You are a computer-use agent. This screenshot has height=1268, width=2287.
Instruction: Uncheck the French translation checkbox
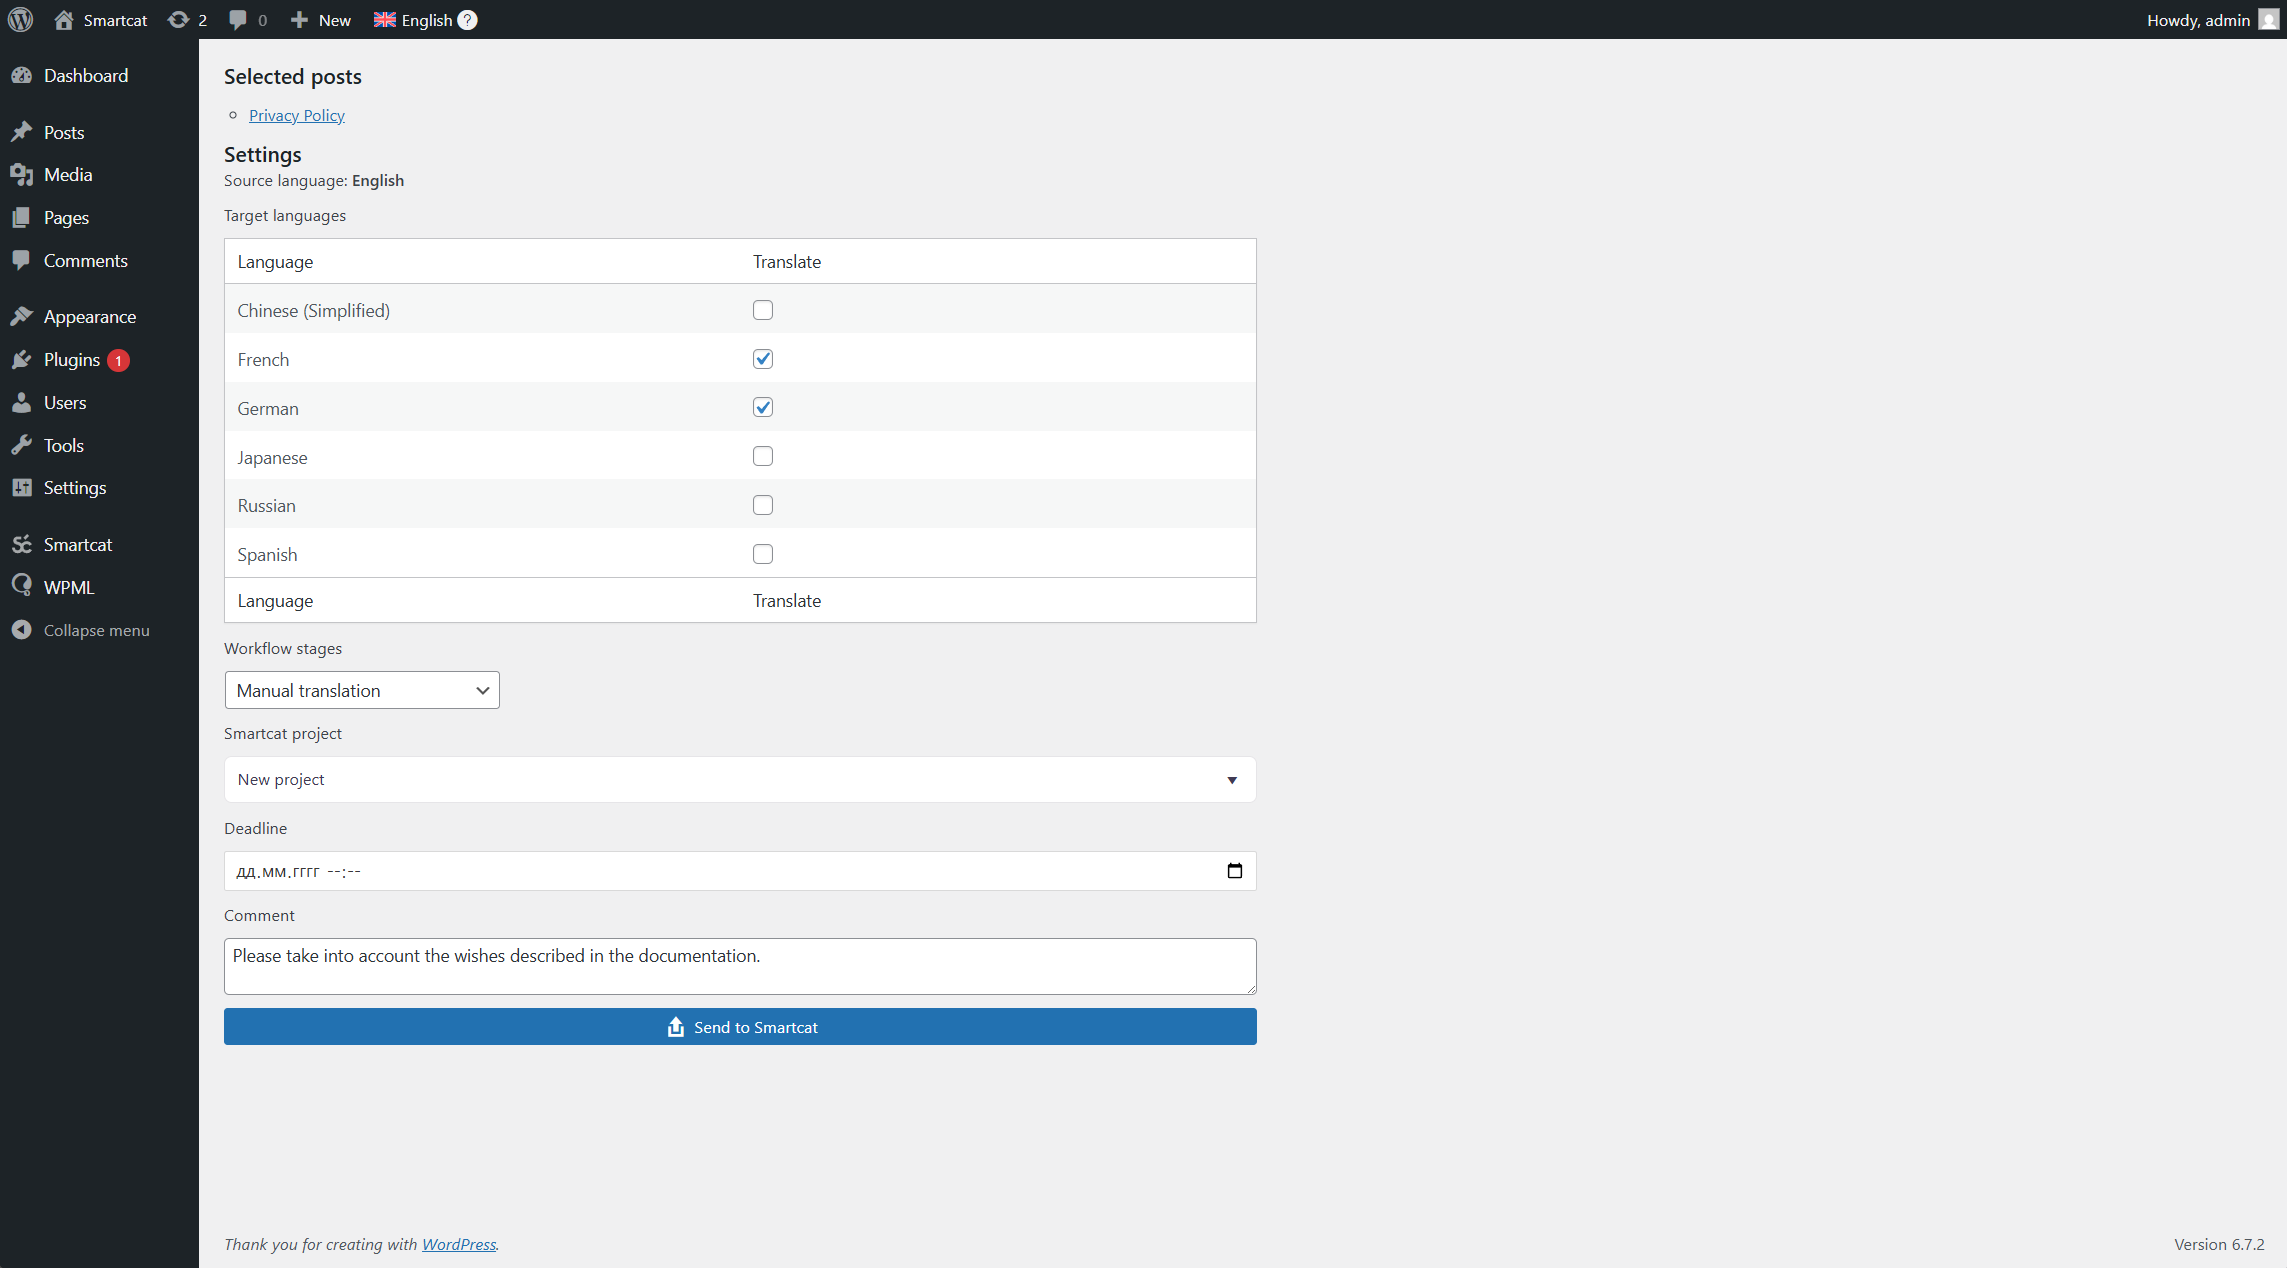[x=763, y=359]
